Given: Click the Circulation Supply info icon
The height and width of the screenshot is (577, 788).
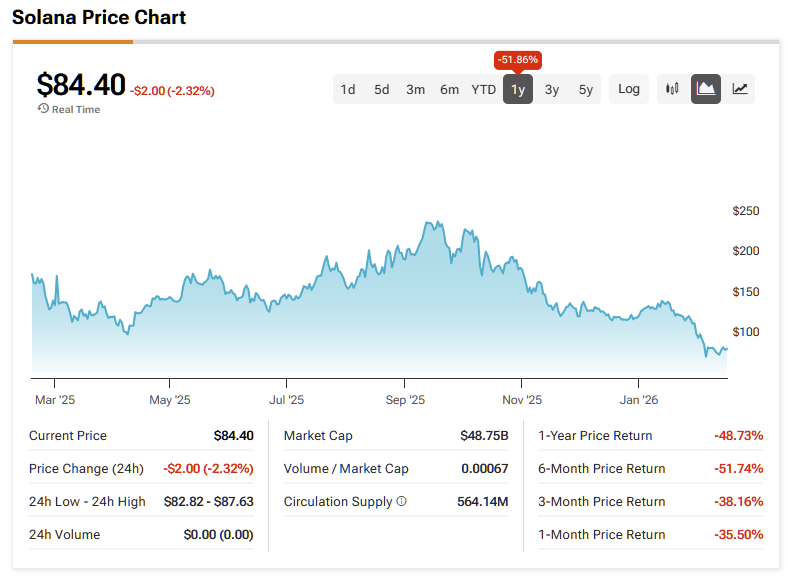Looking at the screenshot, I should [402, 502].
